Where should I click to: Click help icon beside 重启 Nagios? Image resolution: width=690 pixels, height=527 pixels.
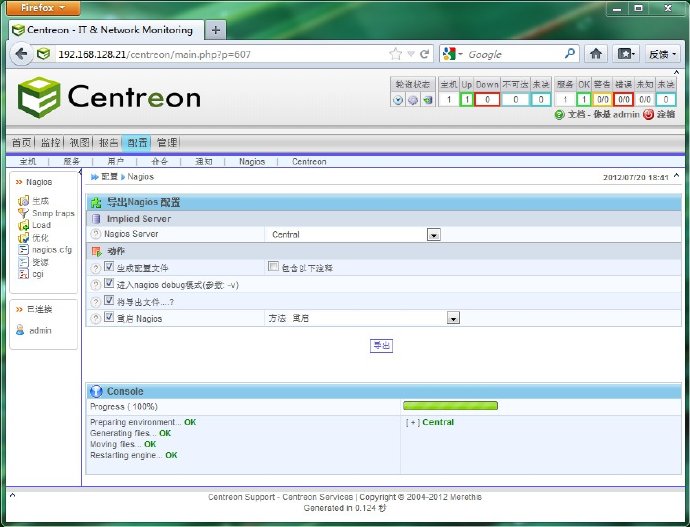point(95,318)
